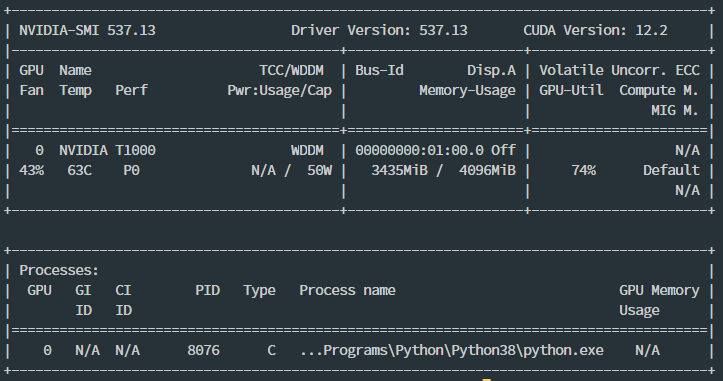Click the Type column header
This screenshot has height=381, width=723.
point(260,291)
